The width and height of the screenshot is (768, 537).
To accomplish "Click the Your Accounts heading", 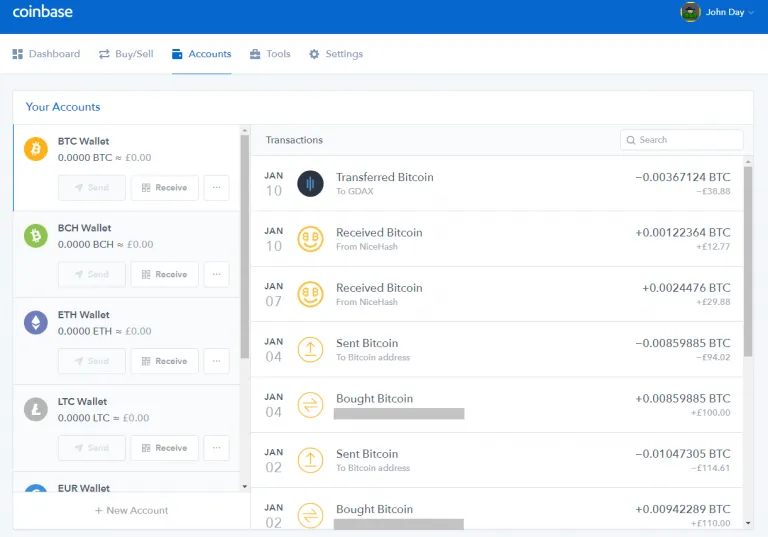I will coord(63,107).
